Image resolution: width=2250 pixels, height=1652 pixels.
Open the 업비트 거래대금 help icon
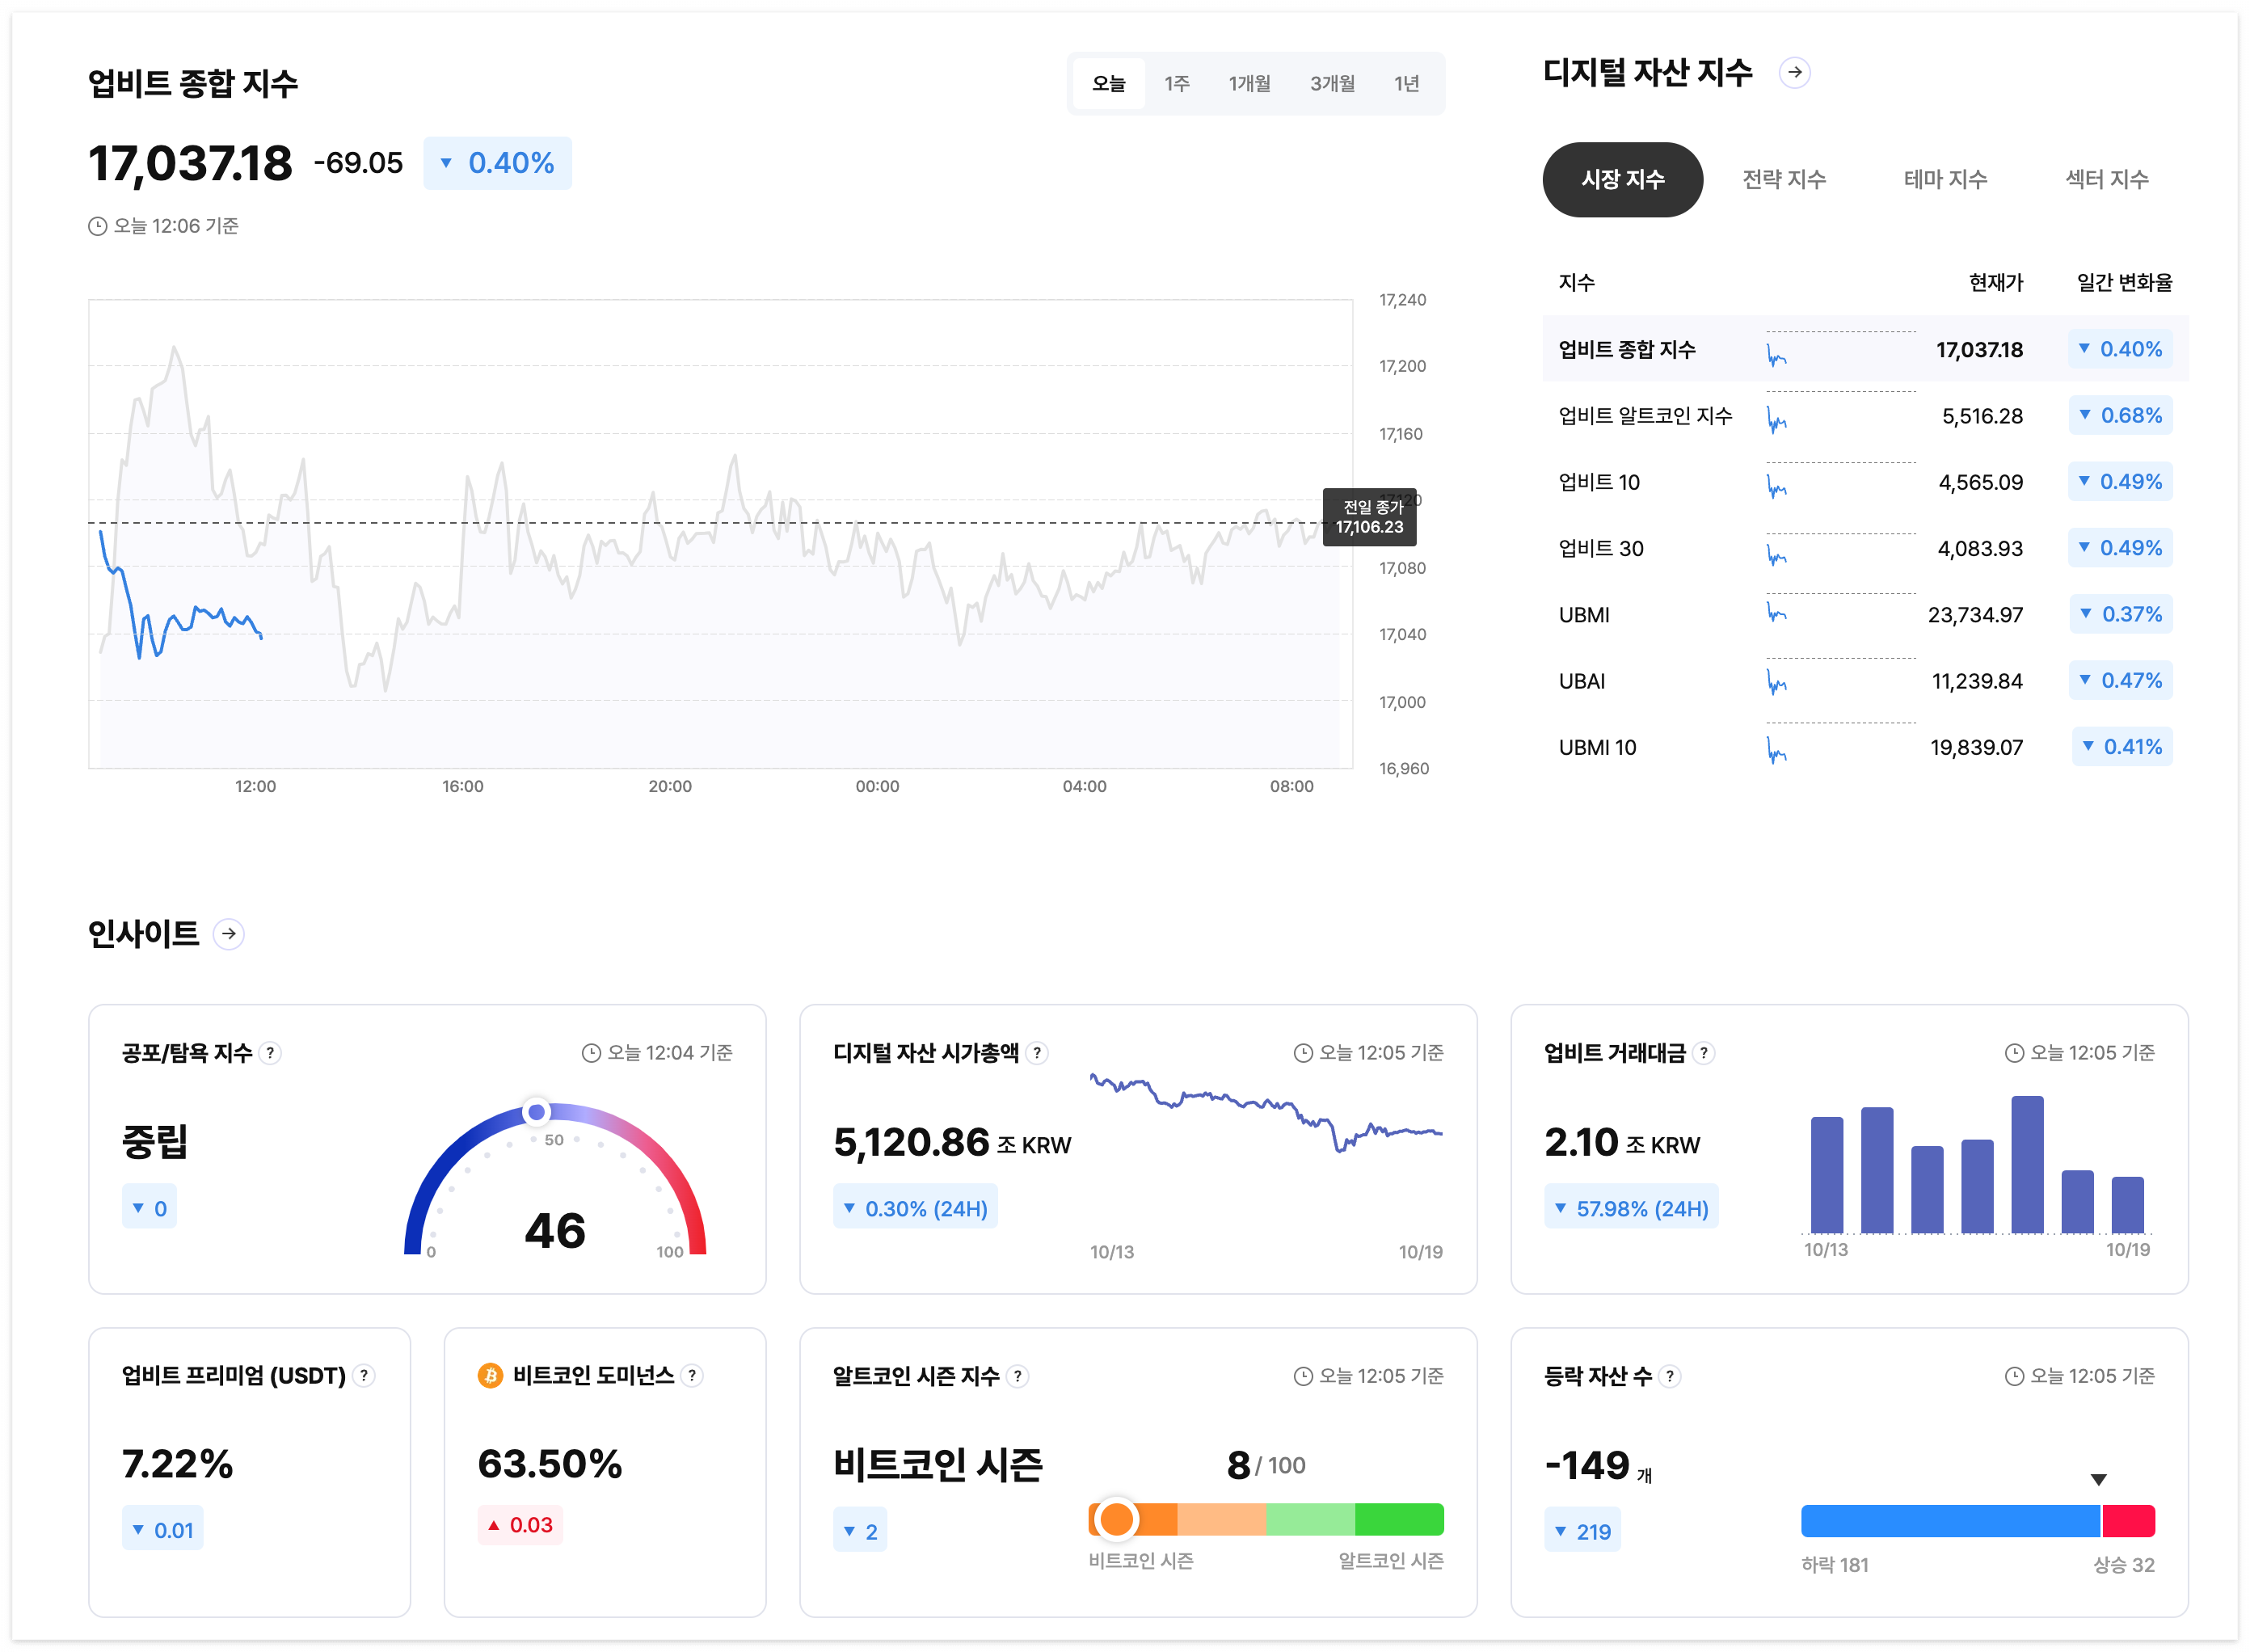tap(1706, 1052)
